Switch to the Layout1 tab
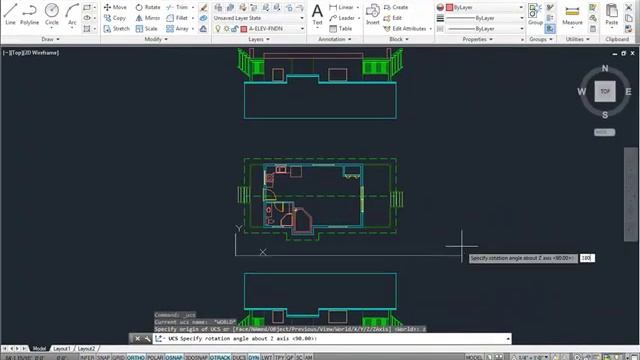 click(62, 349)
